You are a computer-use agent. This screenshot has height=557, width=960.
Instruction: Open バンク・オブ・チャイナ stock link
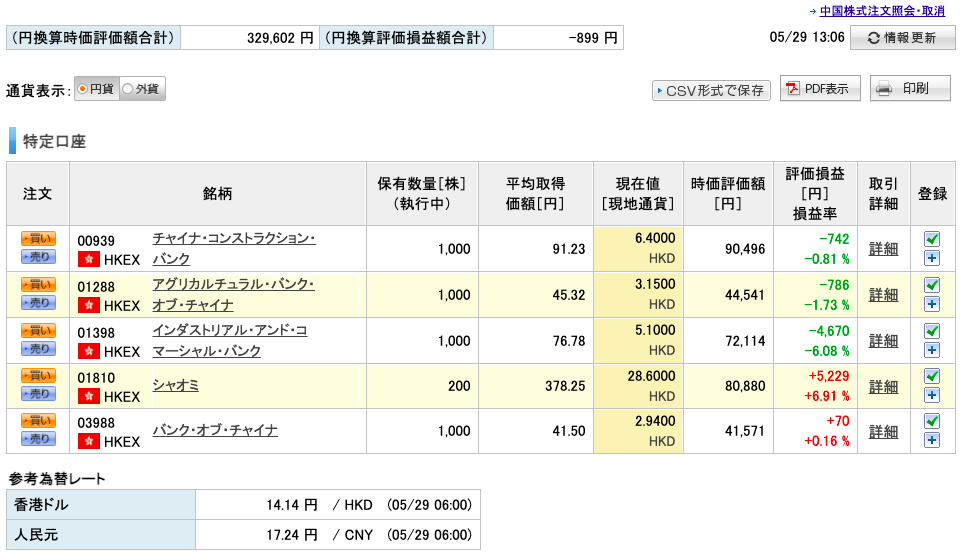215,430
